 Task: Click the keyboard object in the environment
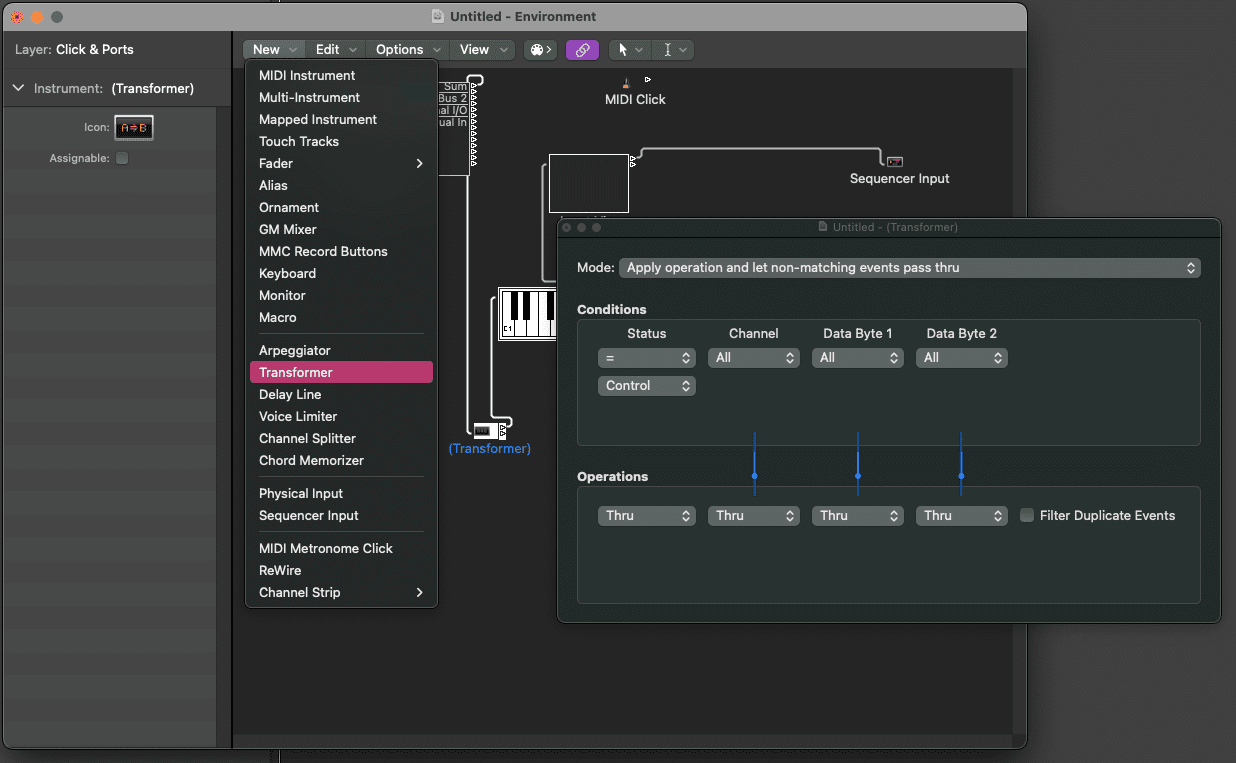[527, 314]
